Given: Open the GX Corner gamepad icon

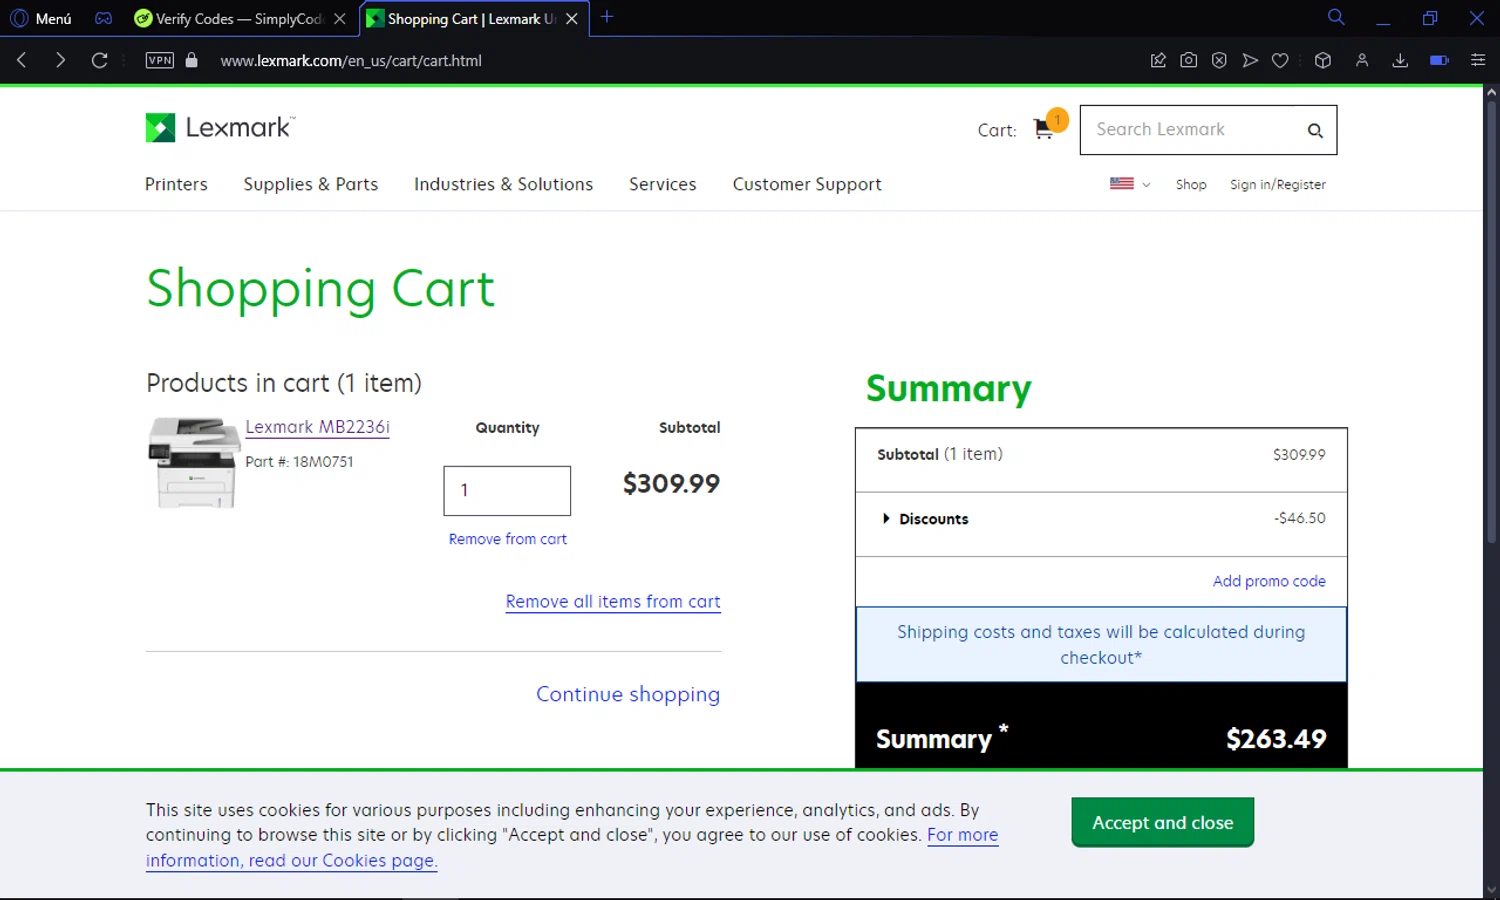Looking at the screenshot, I should (103, 18).
